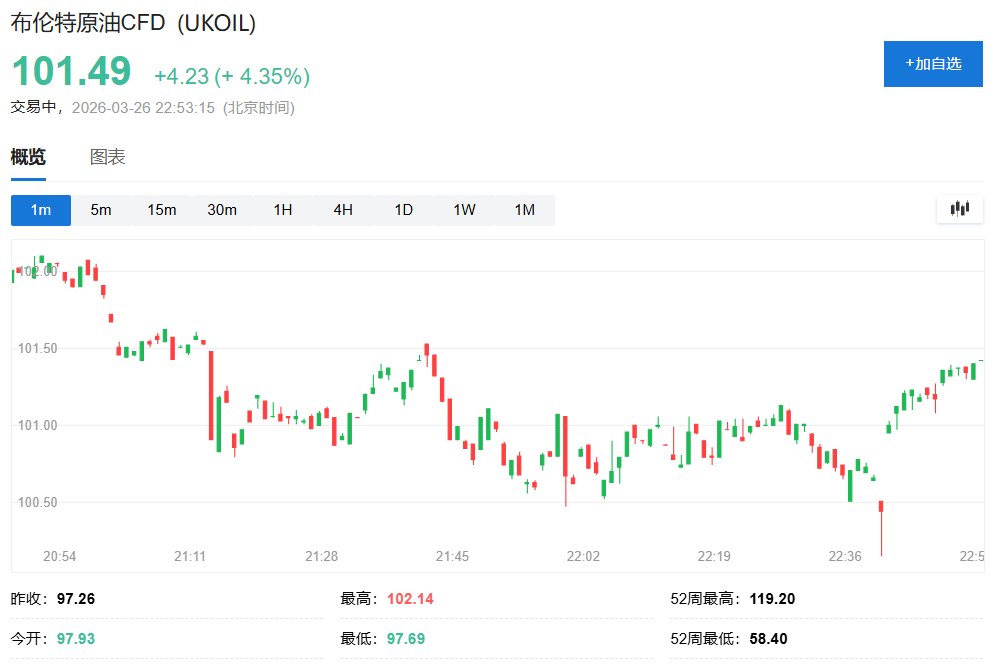Switch chart to 15m interval
Image resolution: width=1001 pixels, height=664 pixels.
(x=162, y=210)
